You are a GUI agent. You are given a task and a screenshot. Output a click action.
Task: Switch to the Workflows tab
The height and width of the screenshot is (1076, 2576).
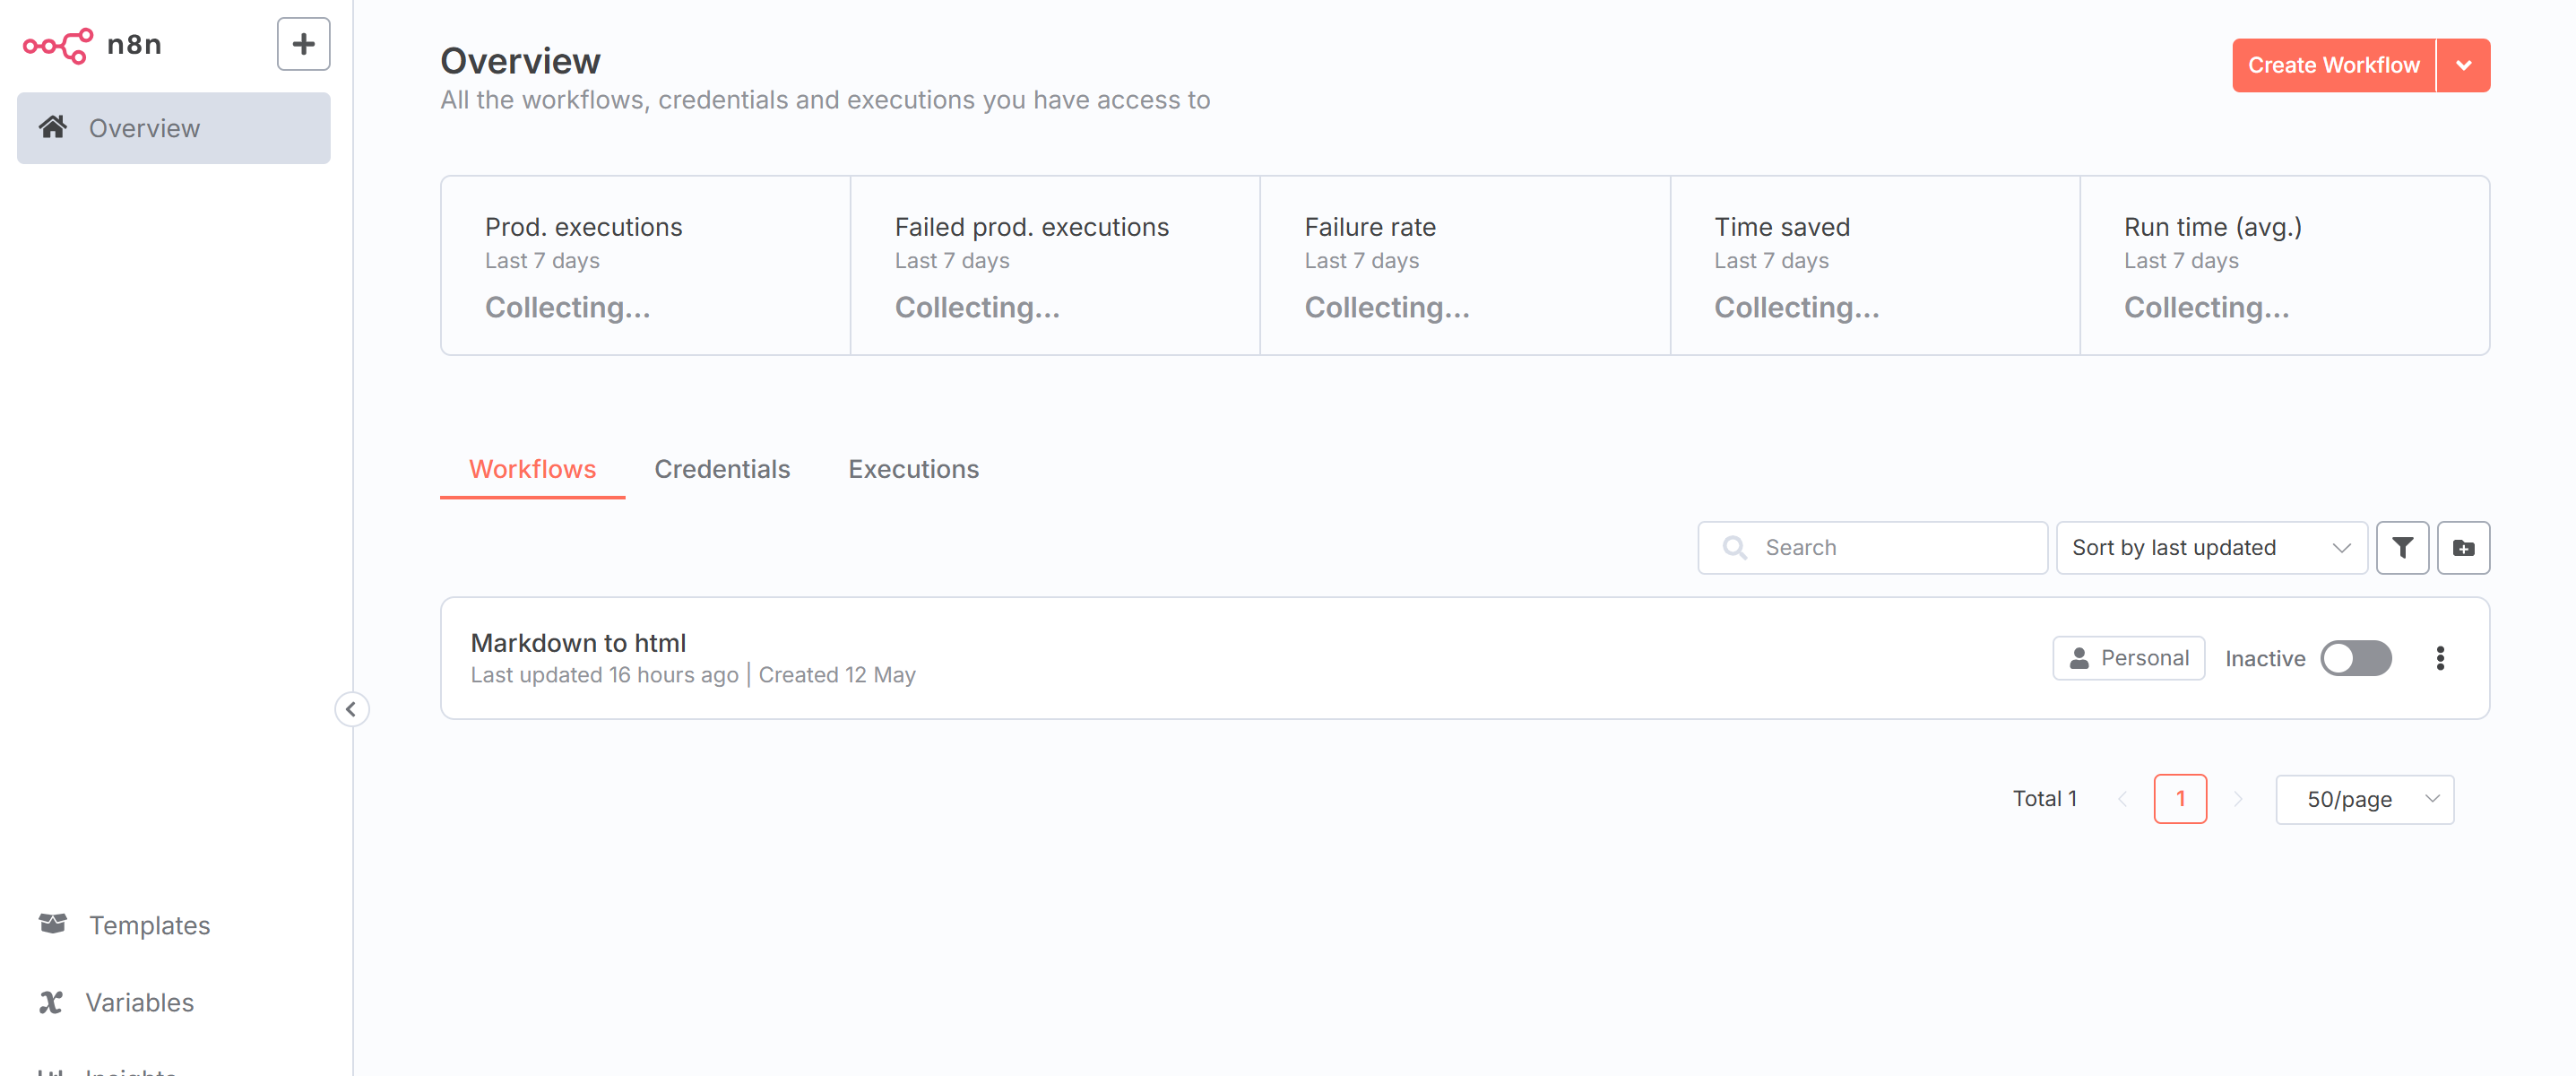[532, 469]
